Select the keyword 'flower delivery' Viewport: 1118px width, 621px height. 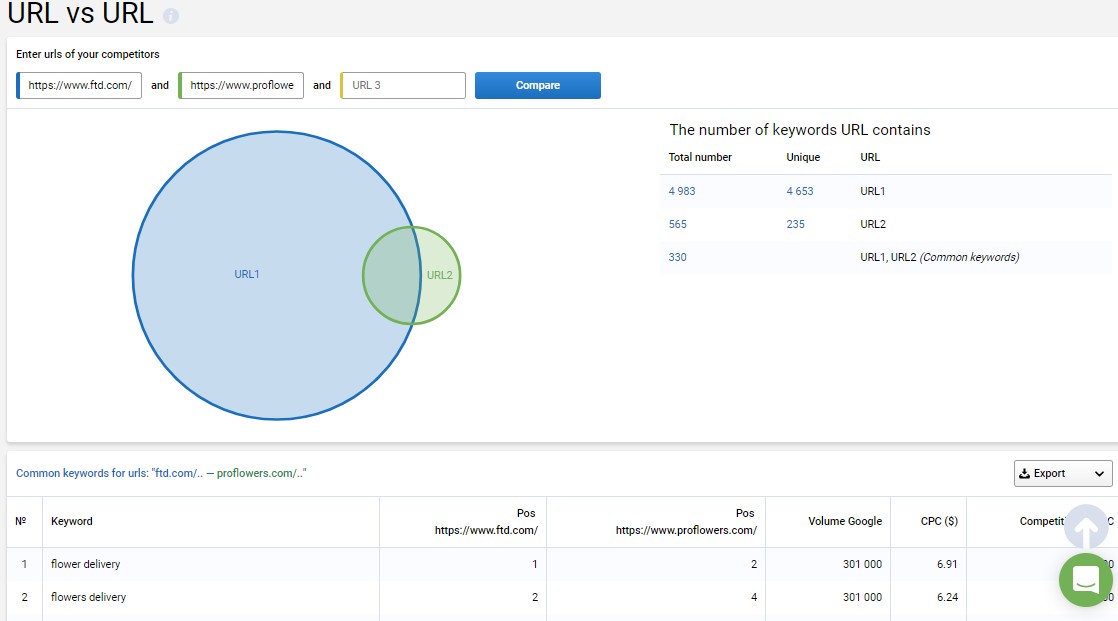point(86,564)
